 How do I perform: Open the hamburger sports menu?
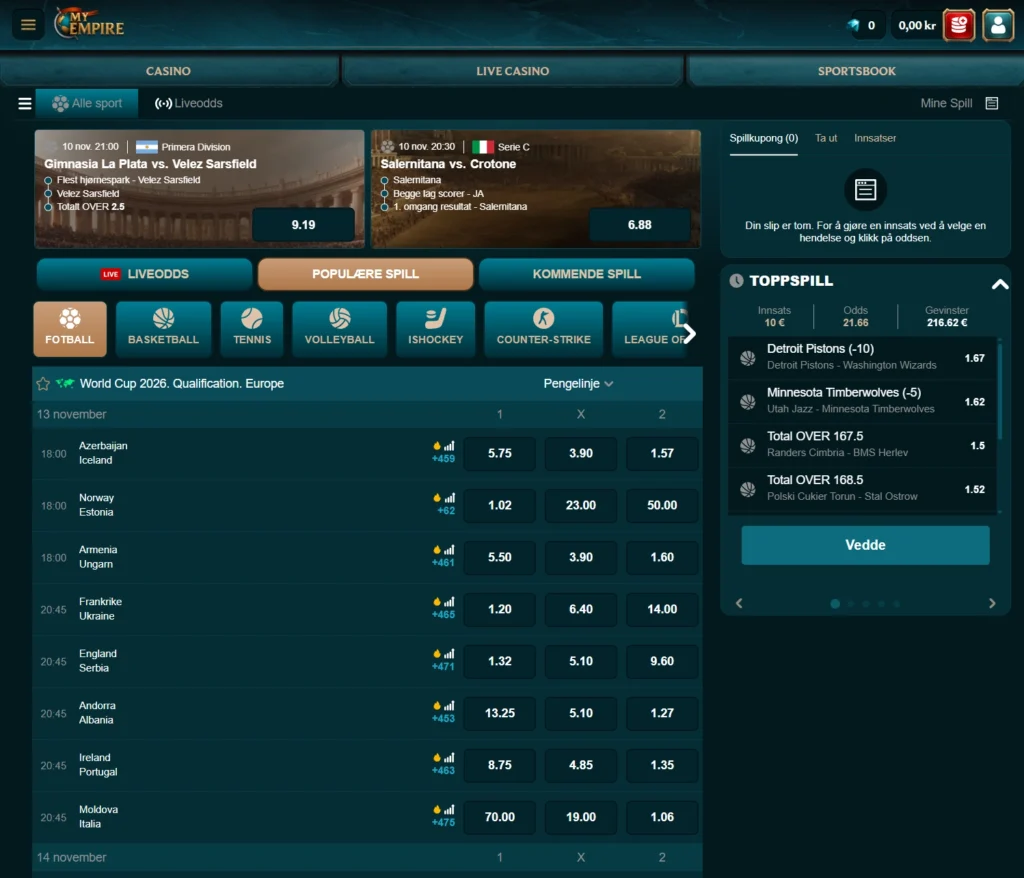[x=24, y=102]
